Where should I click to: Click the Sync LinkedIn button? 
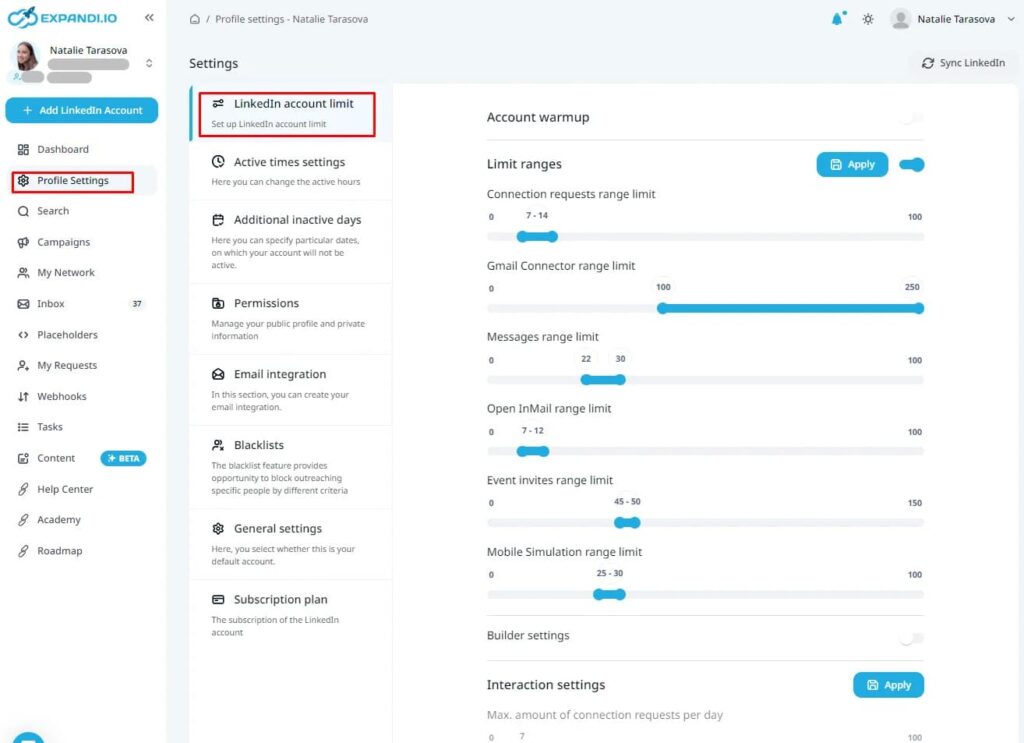click(963, 63)
